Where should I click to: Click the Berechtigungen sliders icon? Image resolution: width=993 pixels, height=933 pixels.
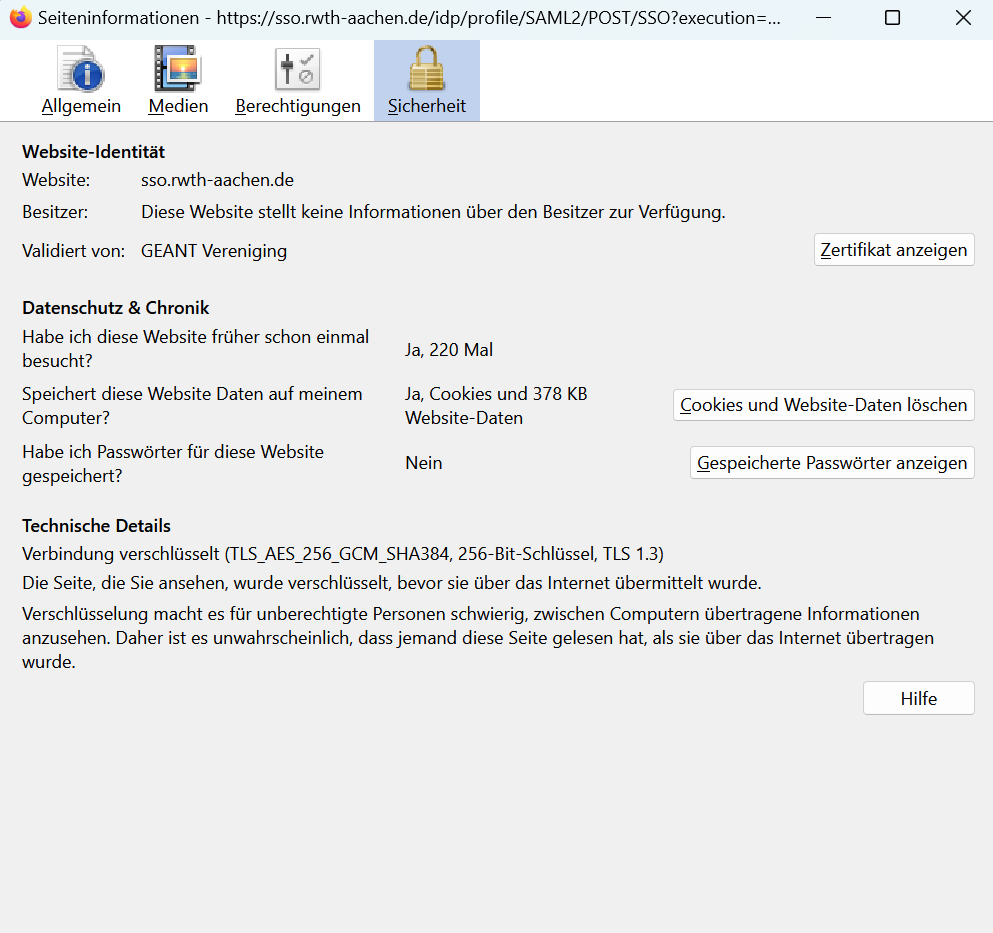click(x=297, y=70)
